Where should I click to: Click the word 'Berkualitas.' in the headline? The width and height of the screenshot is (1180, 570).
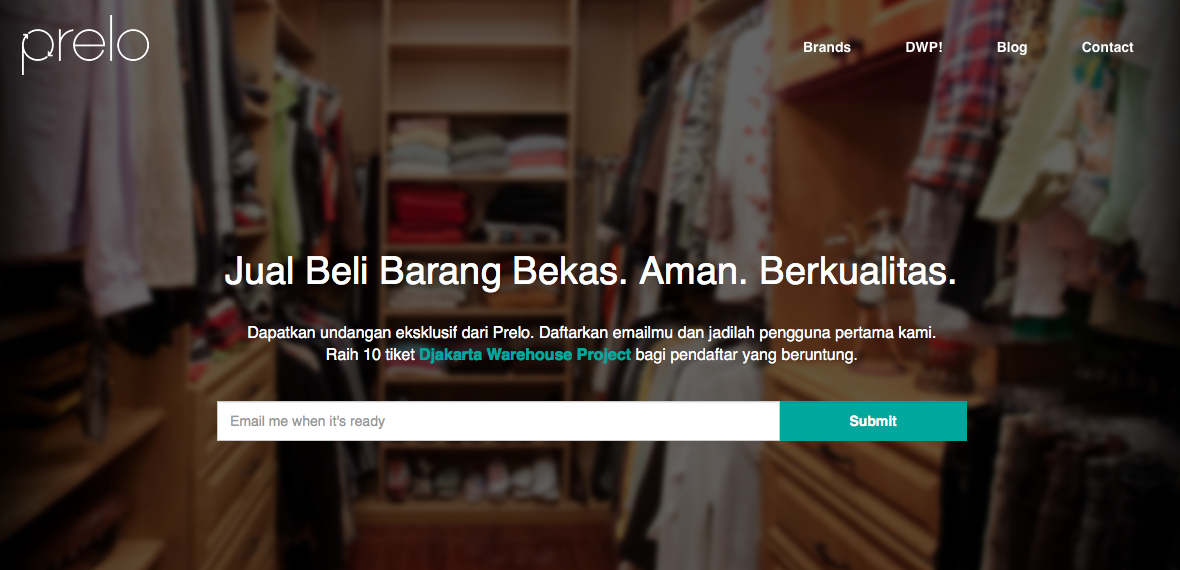click(x=857, y=271)
